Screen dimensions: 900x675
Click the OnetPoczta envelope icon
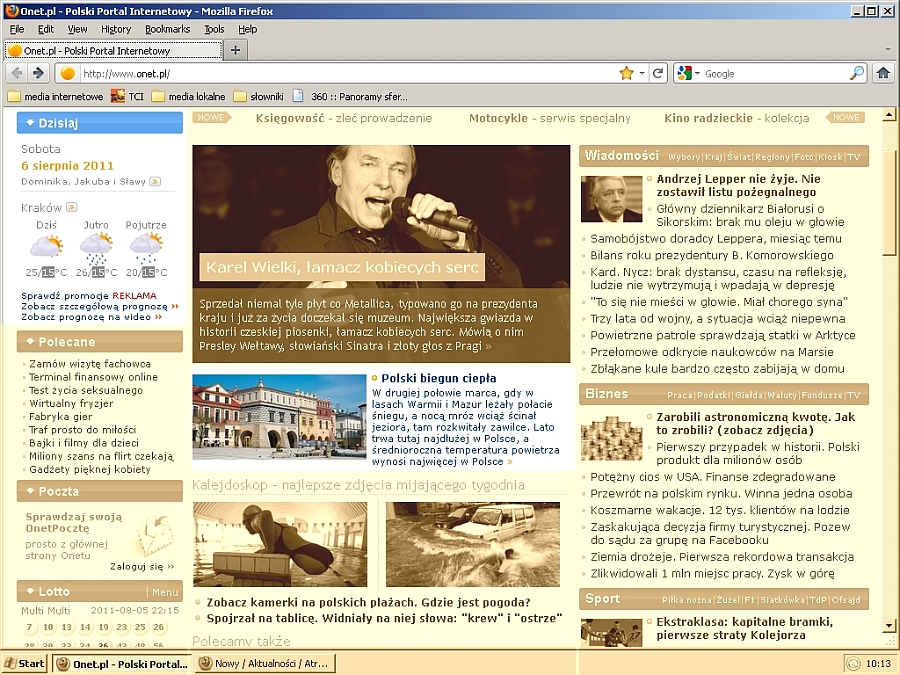coord(155,536)
